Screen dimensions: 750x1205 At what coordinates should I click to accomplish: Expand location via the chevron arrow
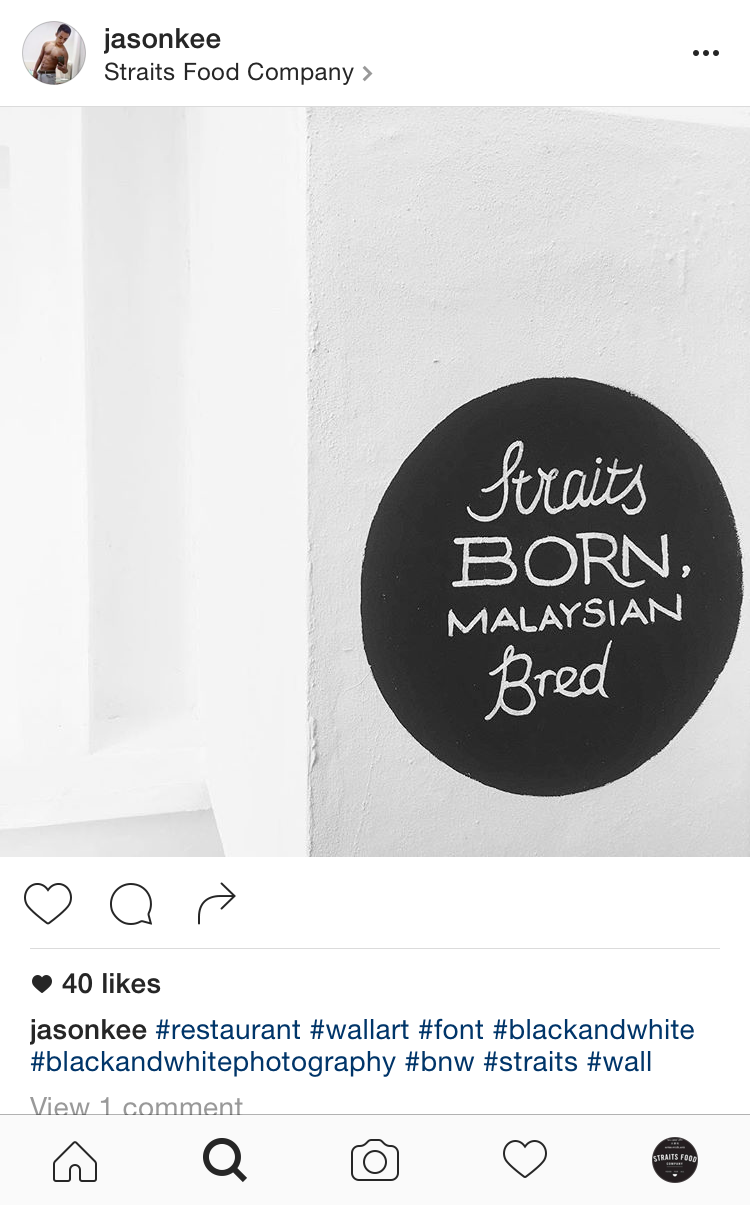[367, 73]
